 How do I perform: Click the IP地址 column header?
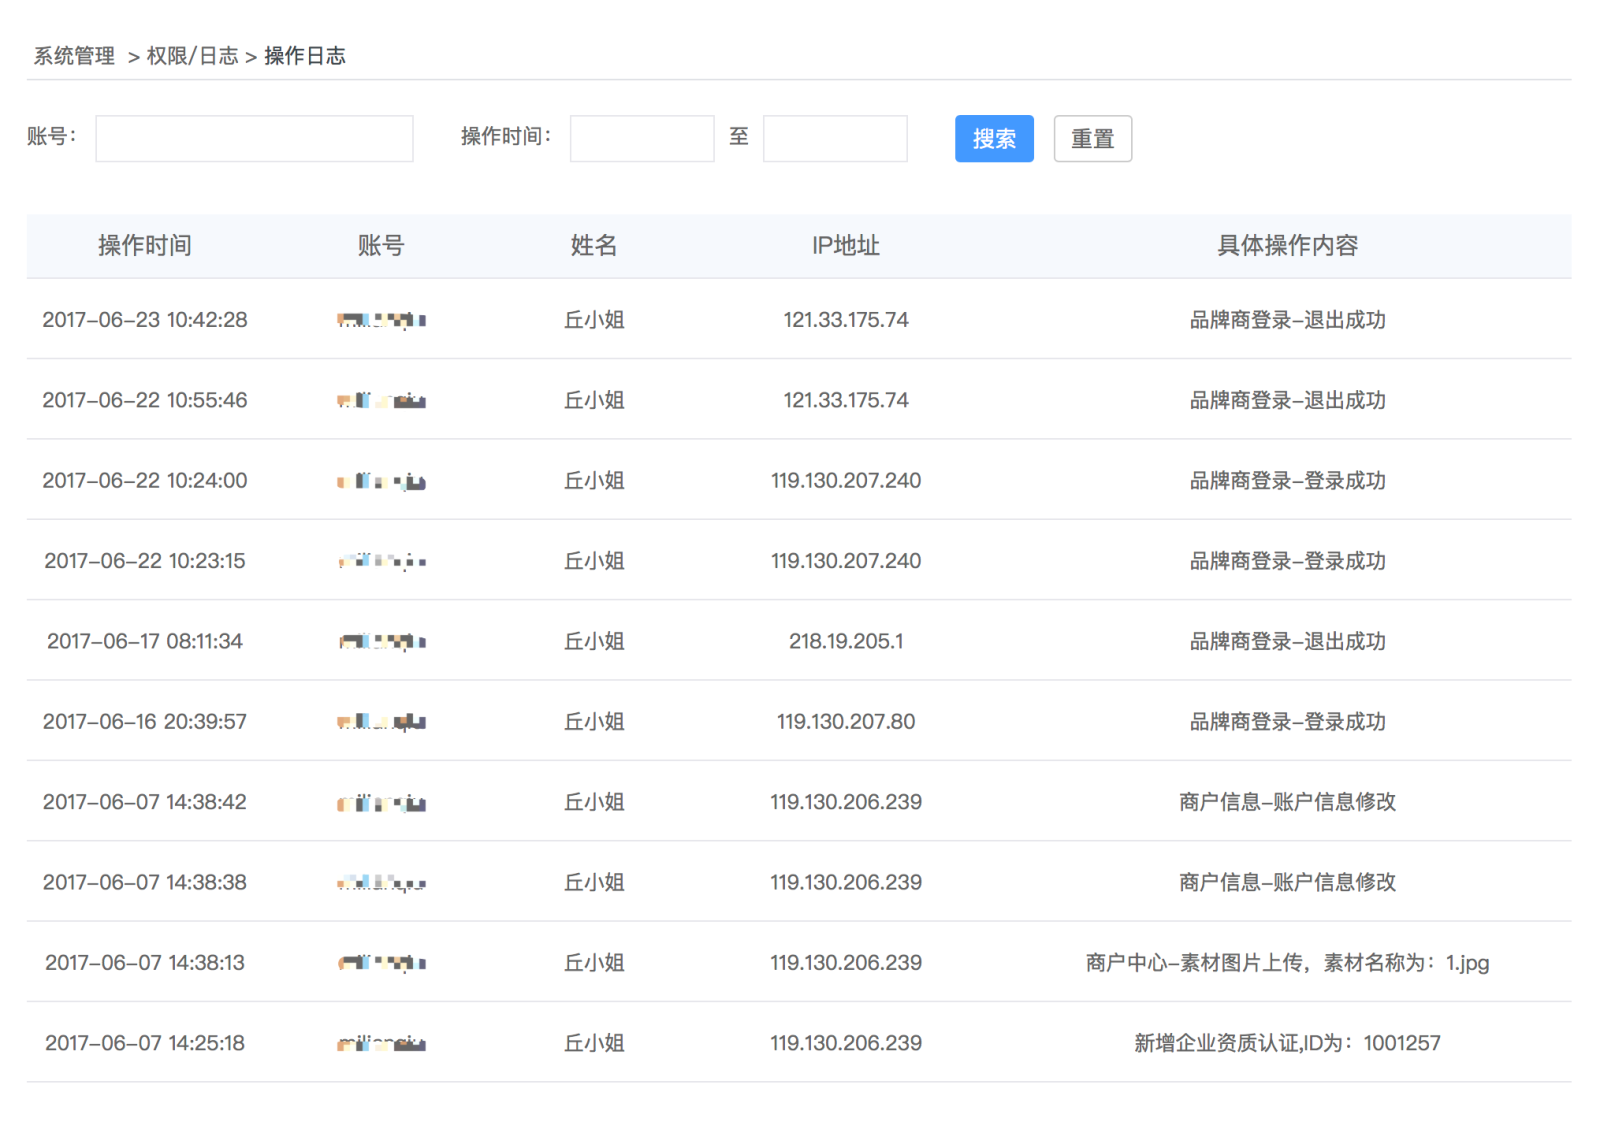point(846,245)
